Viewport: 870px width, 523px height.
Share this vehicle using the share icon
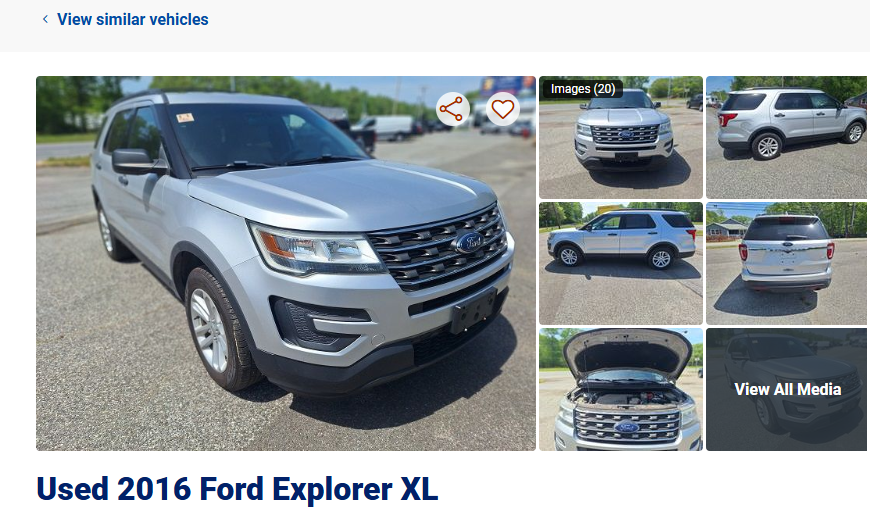click(x=452, y=109)
